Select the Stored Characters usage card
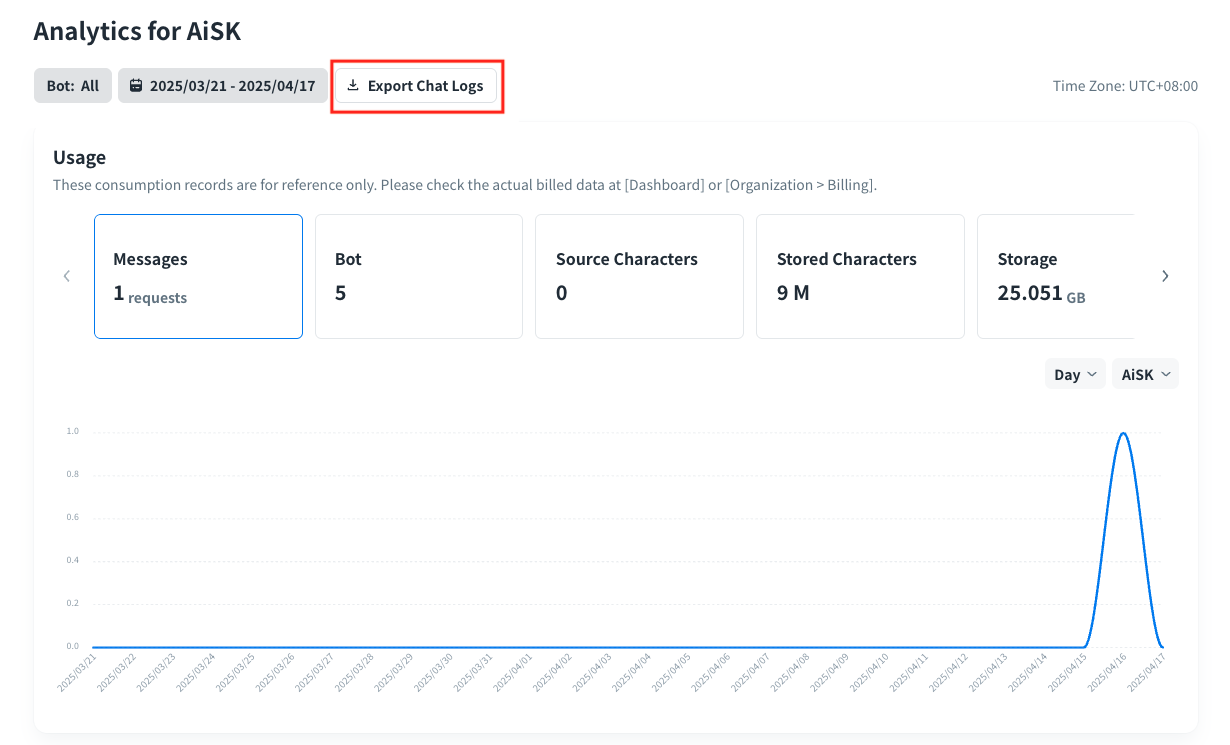 click(860, 277)
